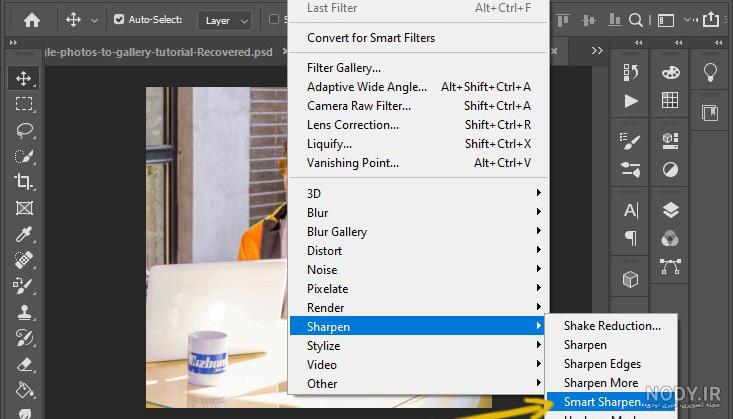Pick the Eyedropper tool
The image size is (733, 419).
[x=23, y=234]
